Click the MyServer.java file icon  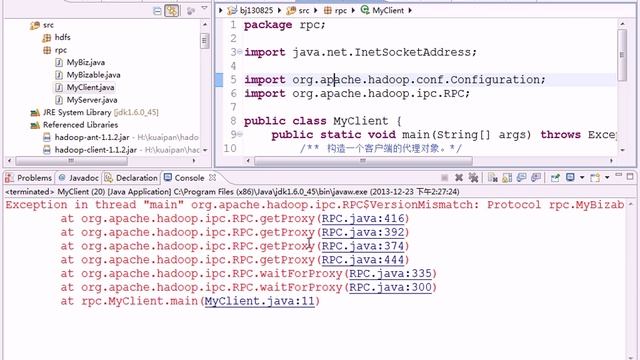coord(59,100)
